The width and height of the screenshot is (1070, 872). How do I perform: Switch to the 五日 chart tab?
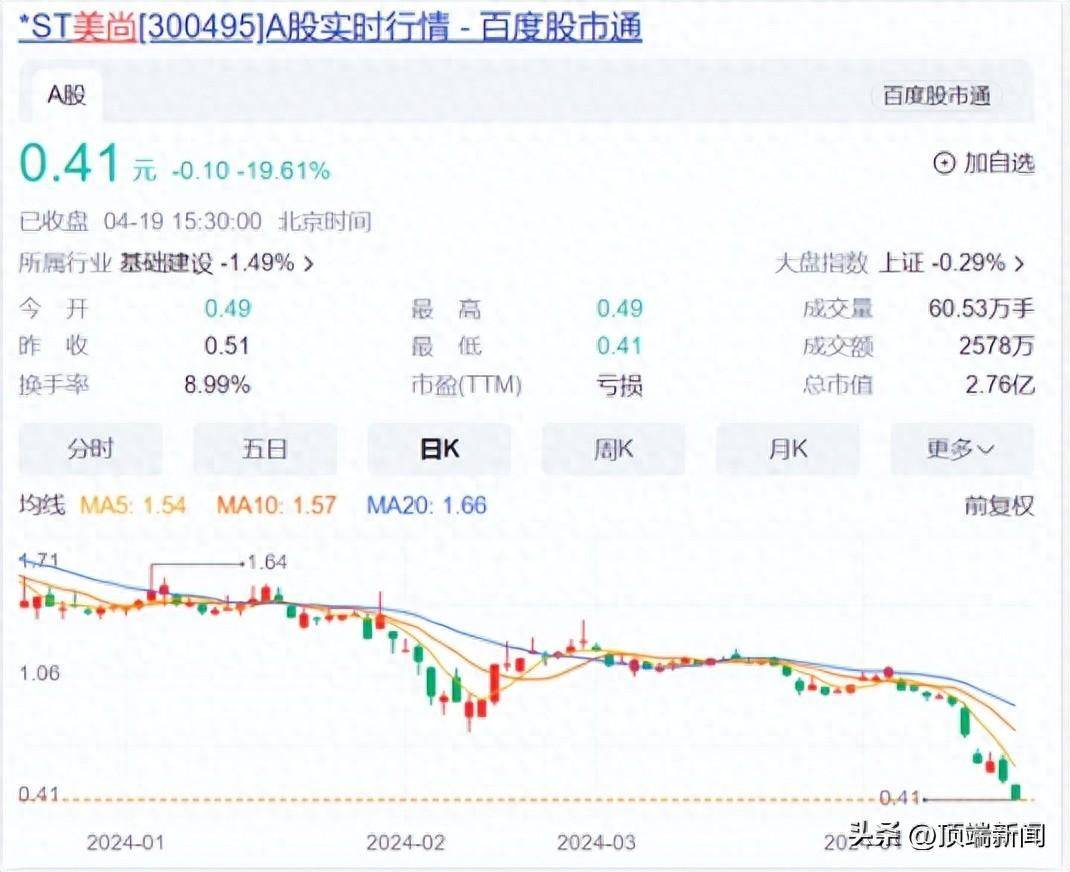pyautogui.click(x=265, y=449)
